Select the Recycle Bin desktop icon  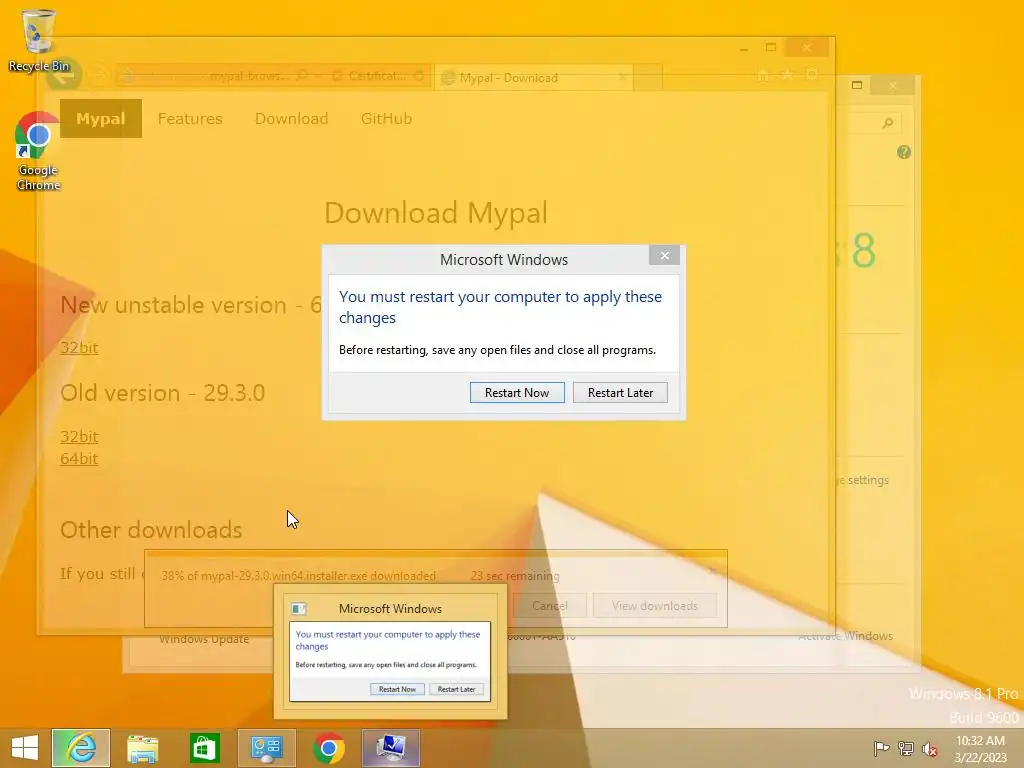click(39, 40)
